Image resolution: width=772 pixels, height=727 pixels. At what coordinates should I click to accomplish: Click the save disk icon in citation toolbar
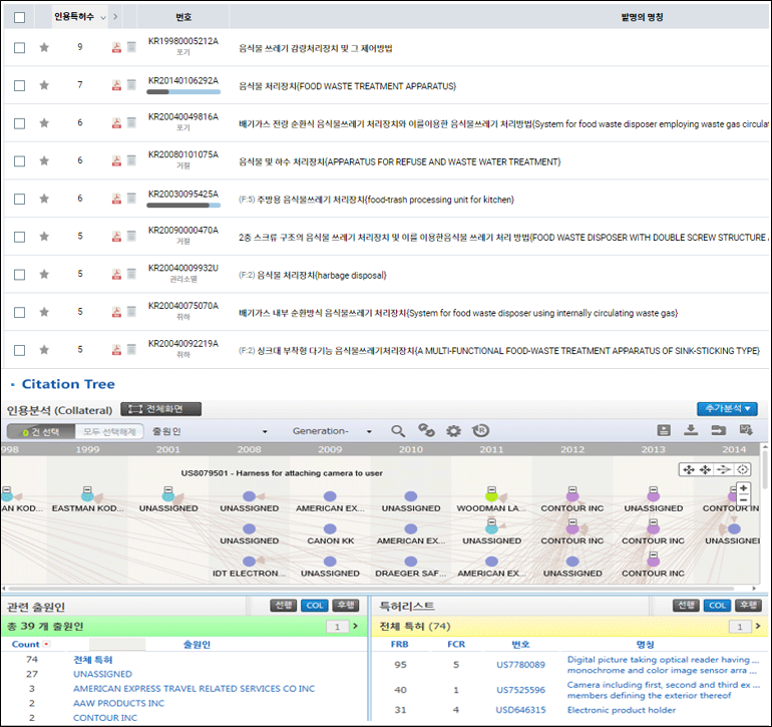[x=663, y=431]
